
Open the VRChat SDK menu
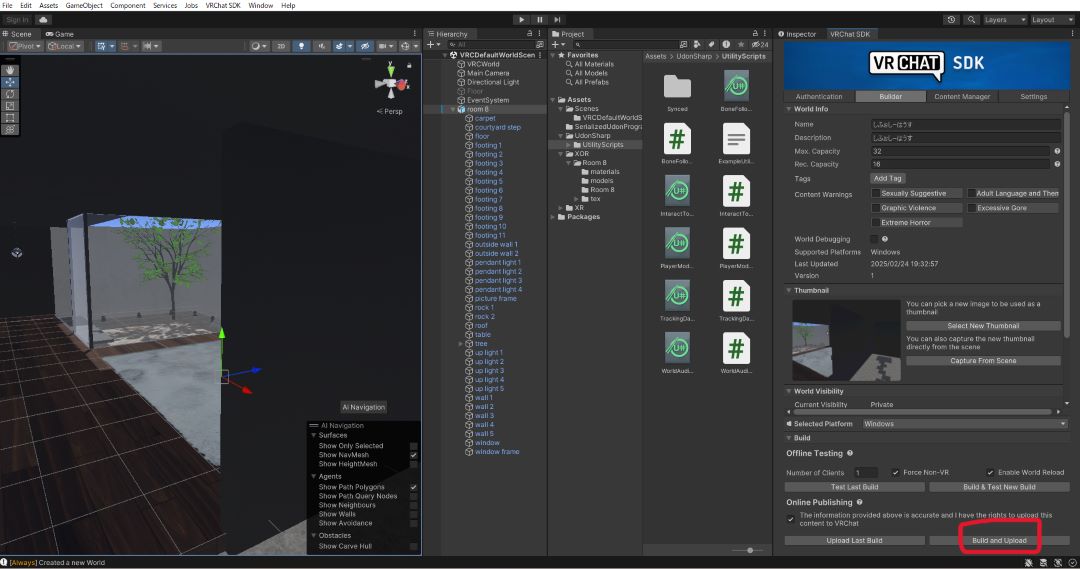222,6
